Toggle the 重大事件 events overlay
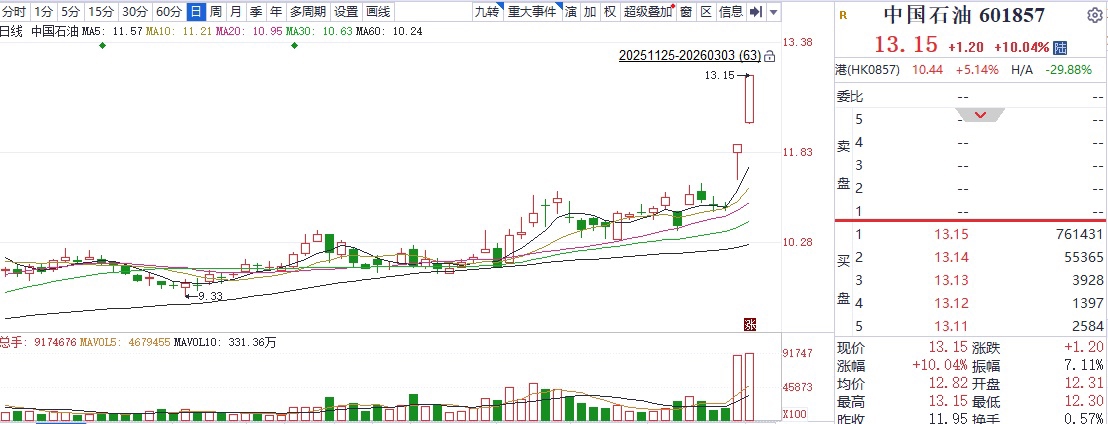 532,11
